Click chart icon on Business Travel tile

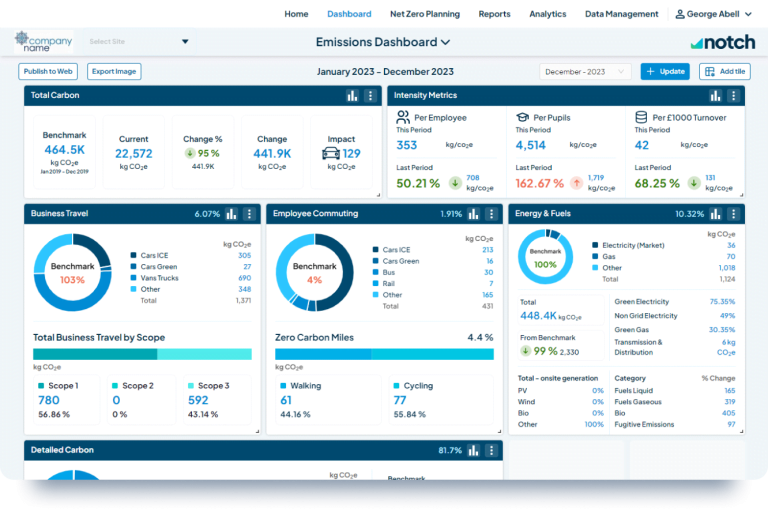[x=231, y=214]
